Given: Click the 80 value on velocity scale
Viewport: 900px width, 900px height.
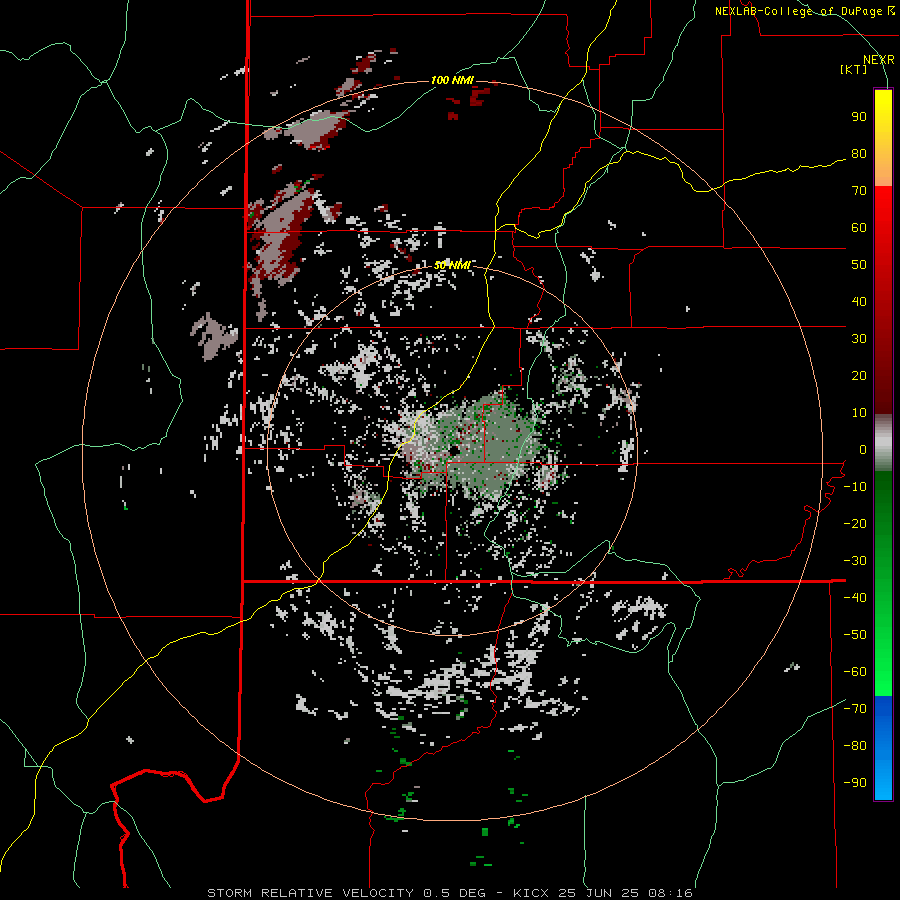Looking at the screenshot, I should [859, 154].
